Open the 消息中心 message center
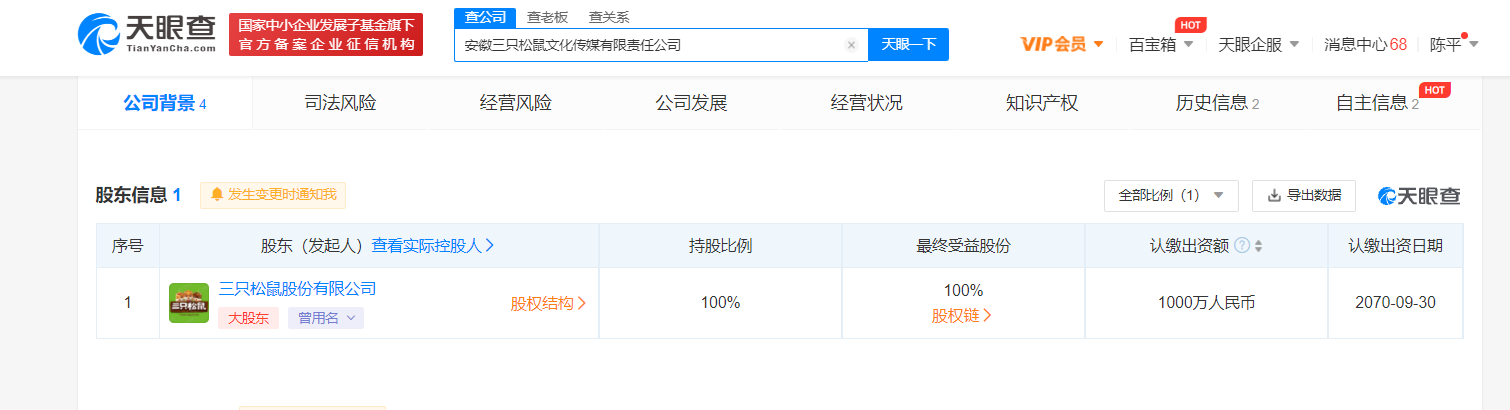The image size is (1510, 410). 1366,44
